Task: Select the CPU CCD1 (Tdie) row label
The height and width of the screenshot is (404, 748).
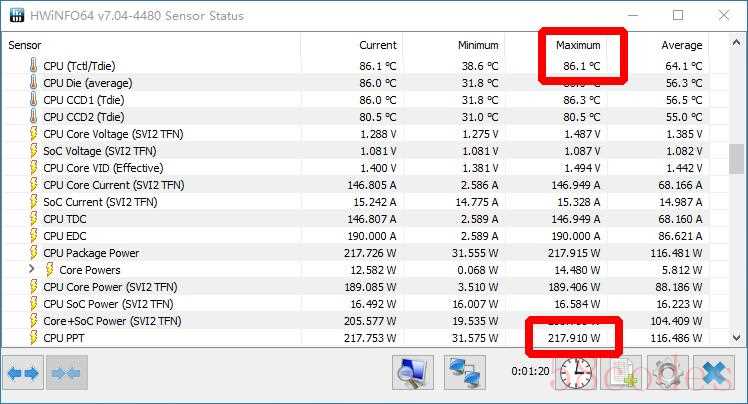Action: [83, 100]
